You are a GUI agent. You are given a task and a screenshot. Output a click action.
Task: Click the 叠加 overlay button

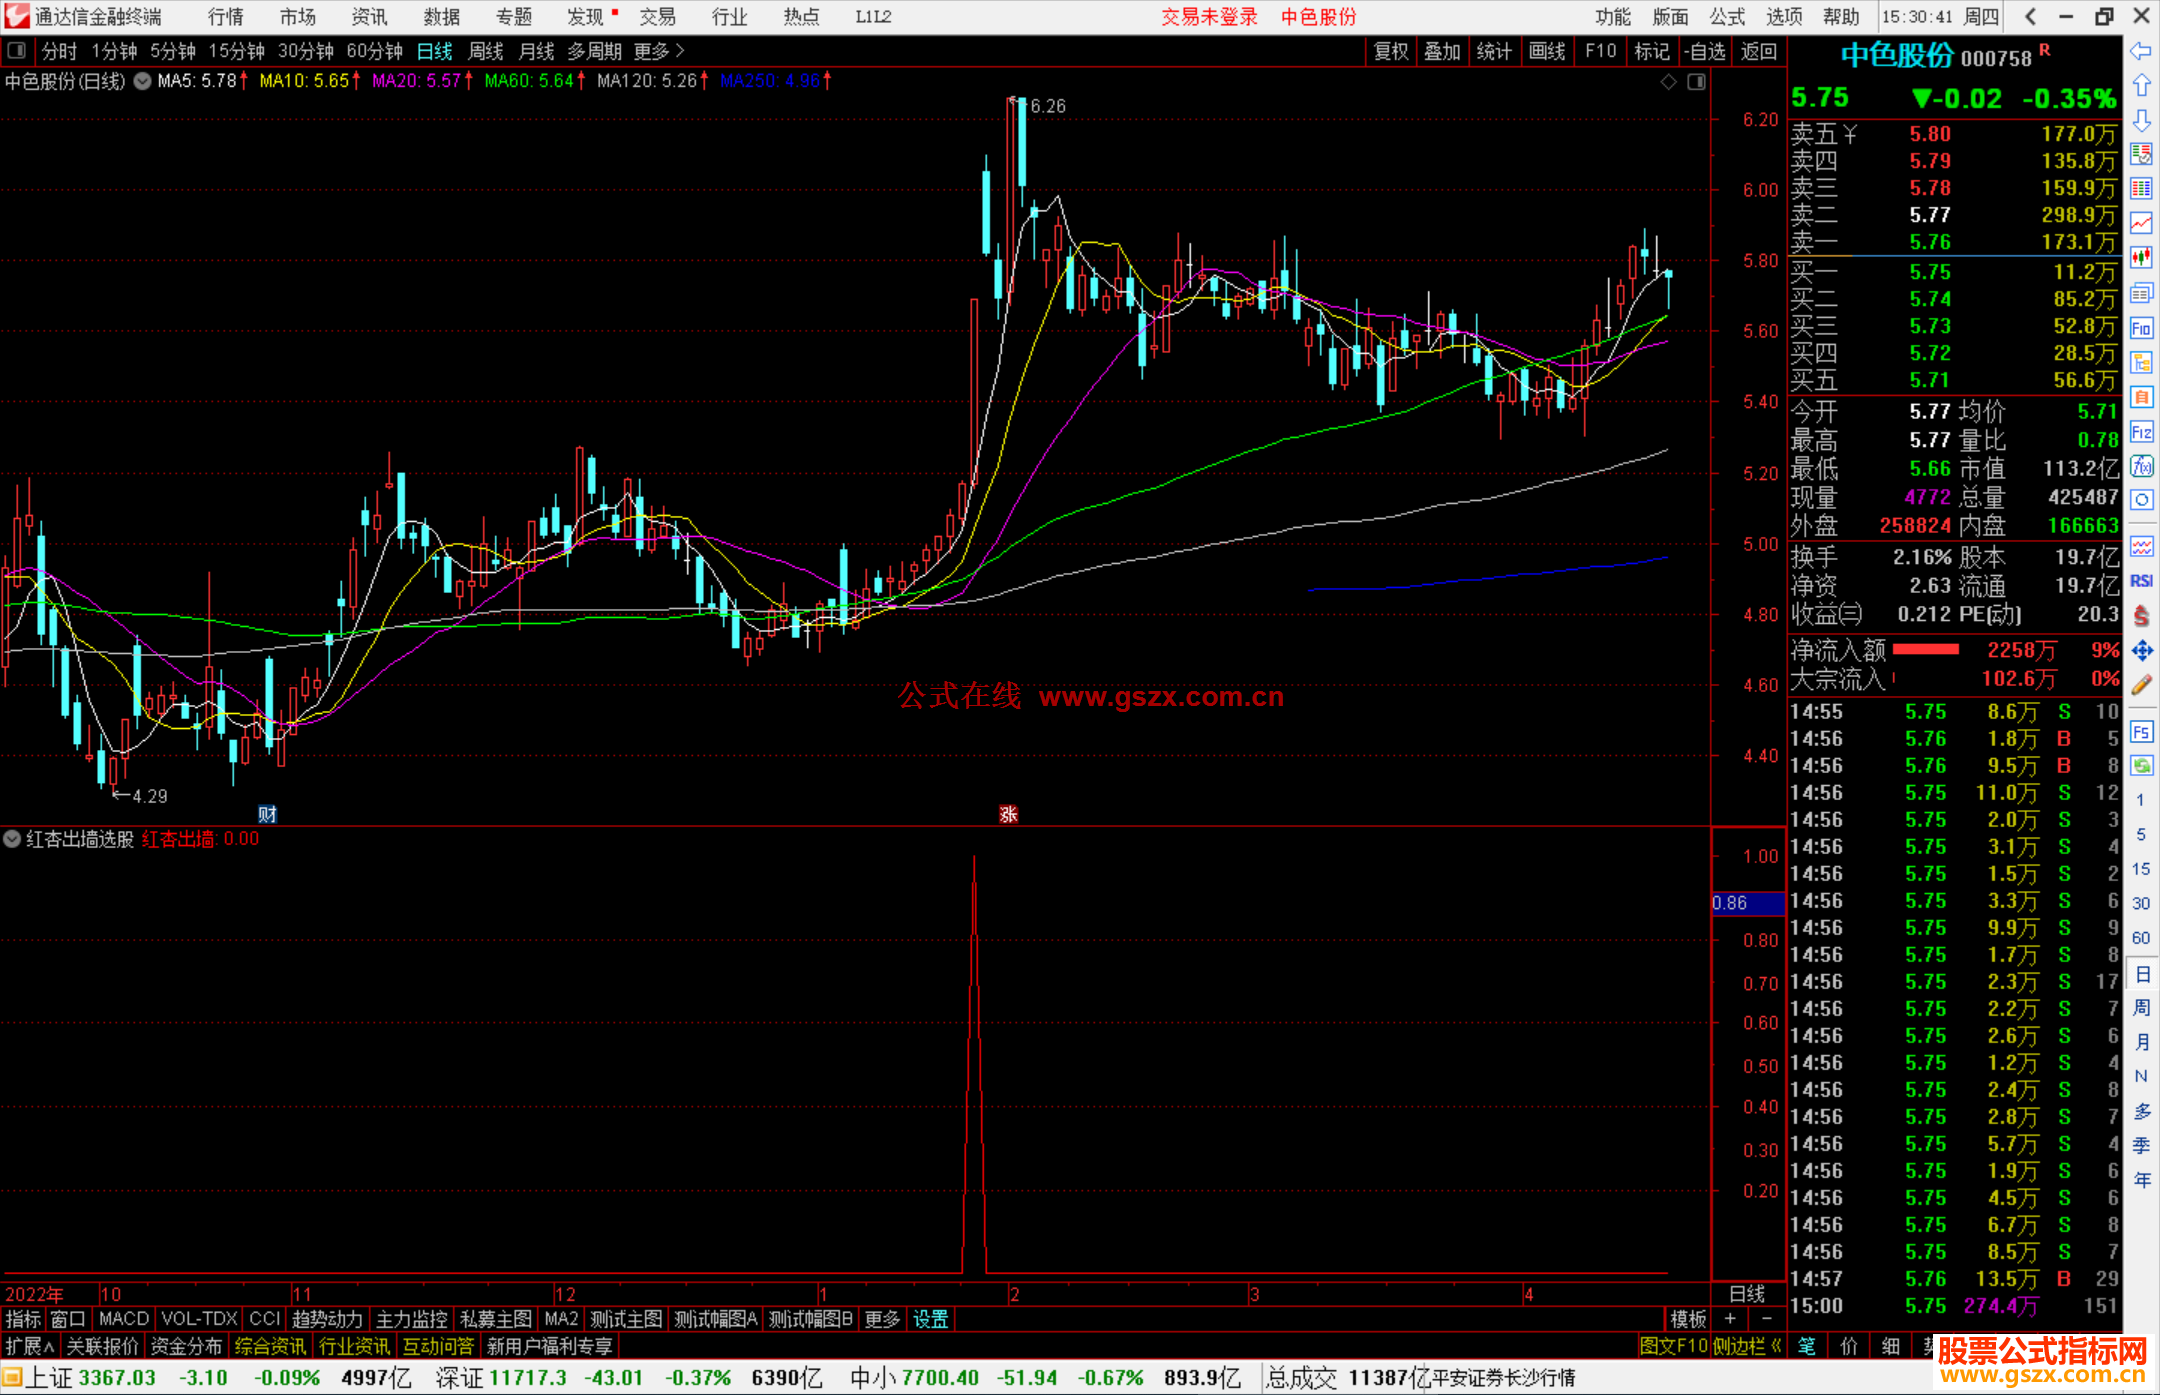pos(1442,51)
